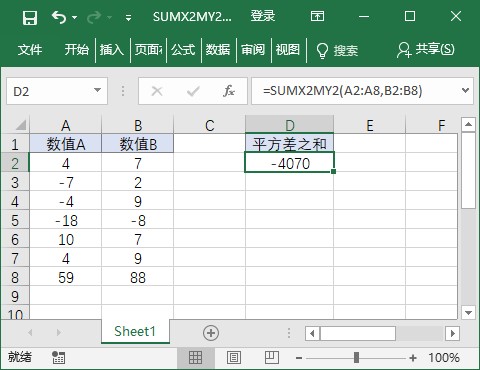The image size is (480, 370).
Task: Click the vertical scrollbar down arrow
Action: pyautogui.click(x=468, y=313)
